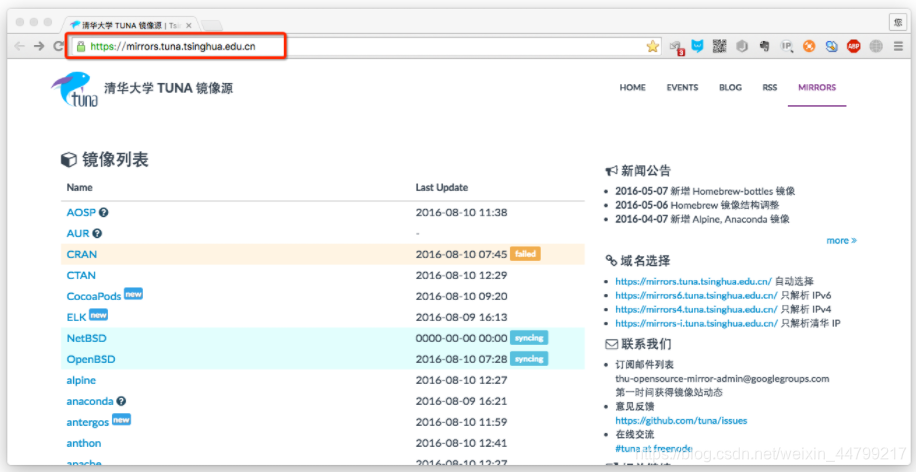Open the alpine mirror link
Image resolution: width=916 pixels, height=472 pixels.
[x=81, y=380]
